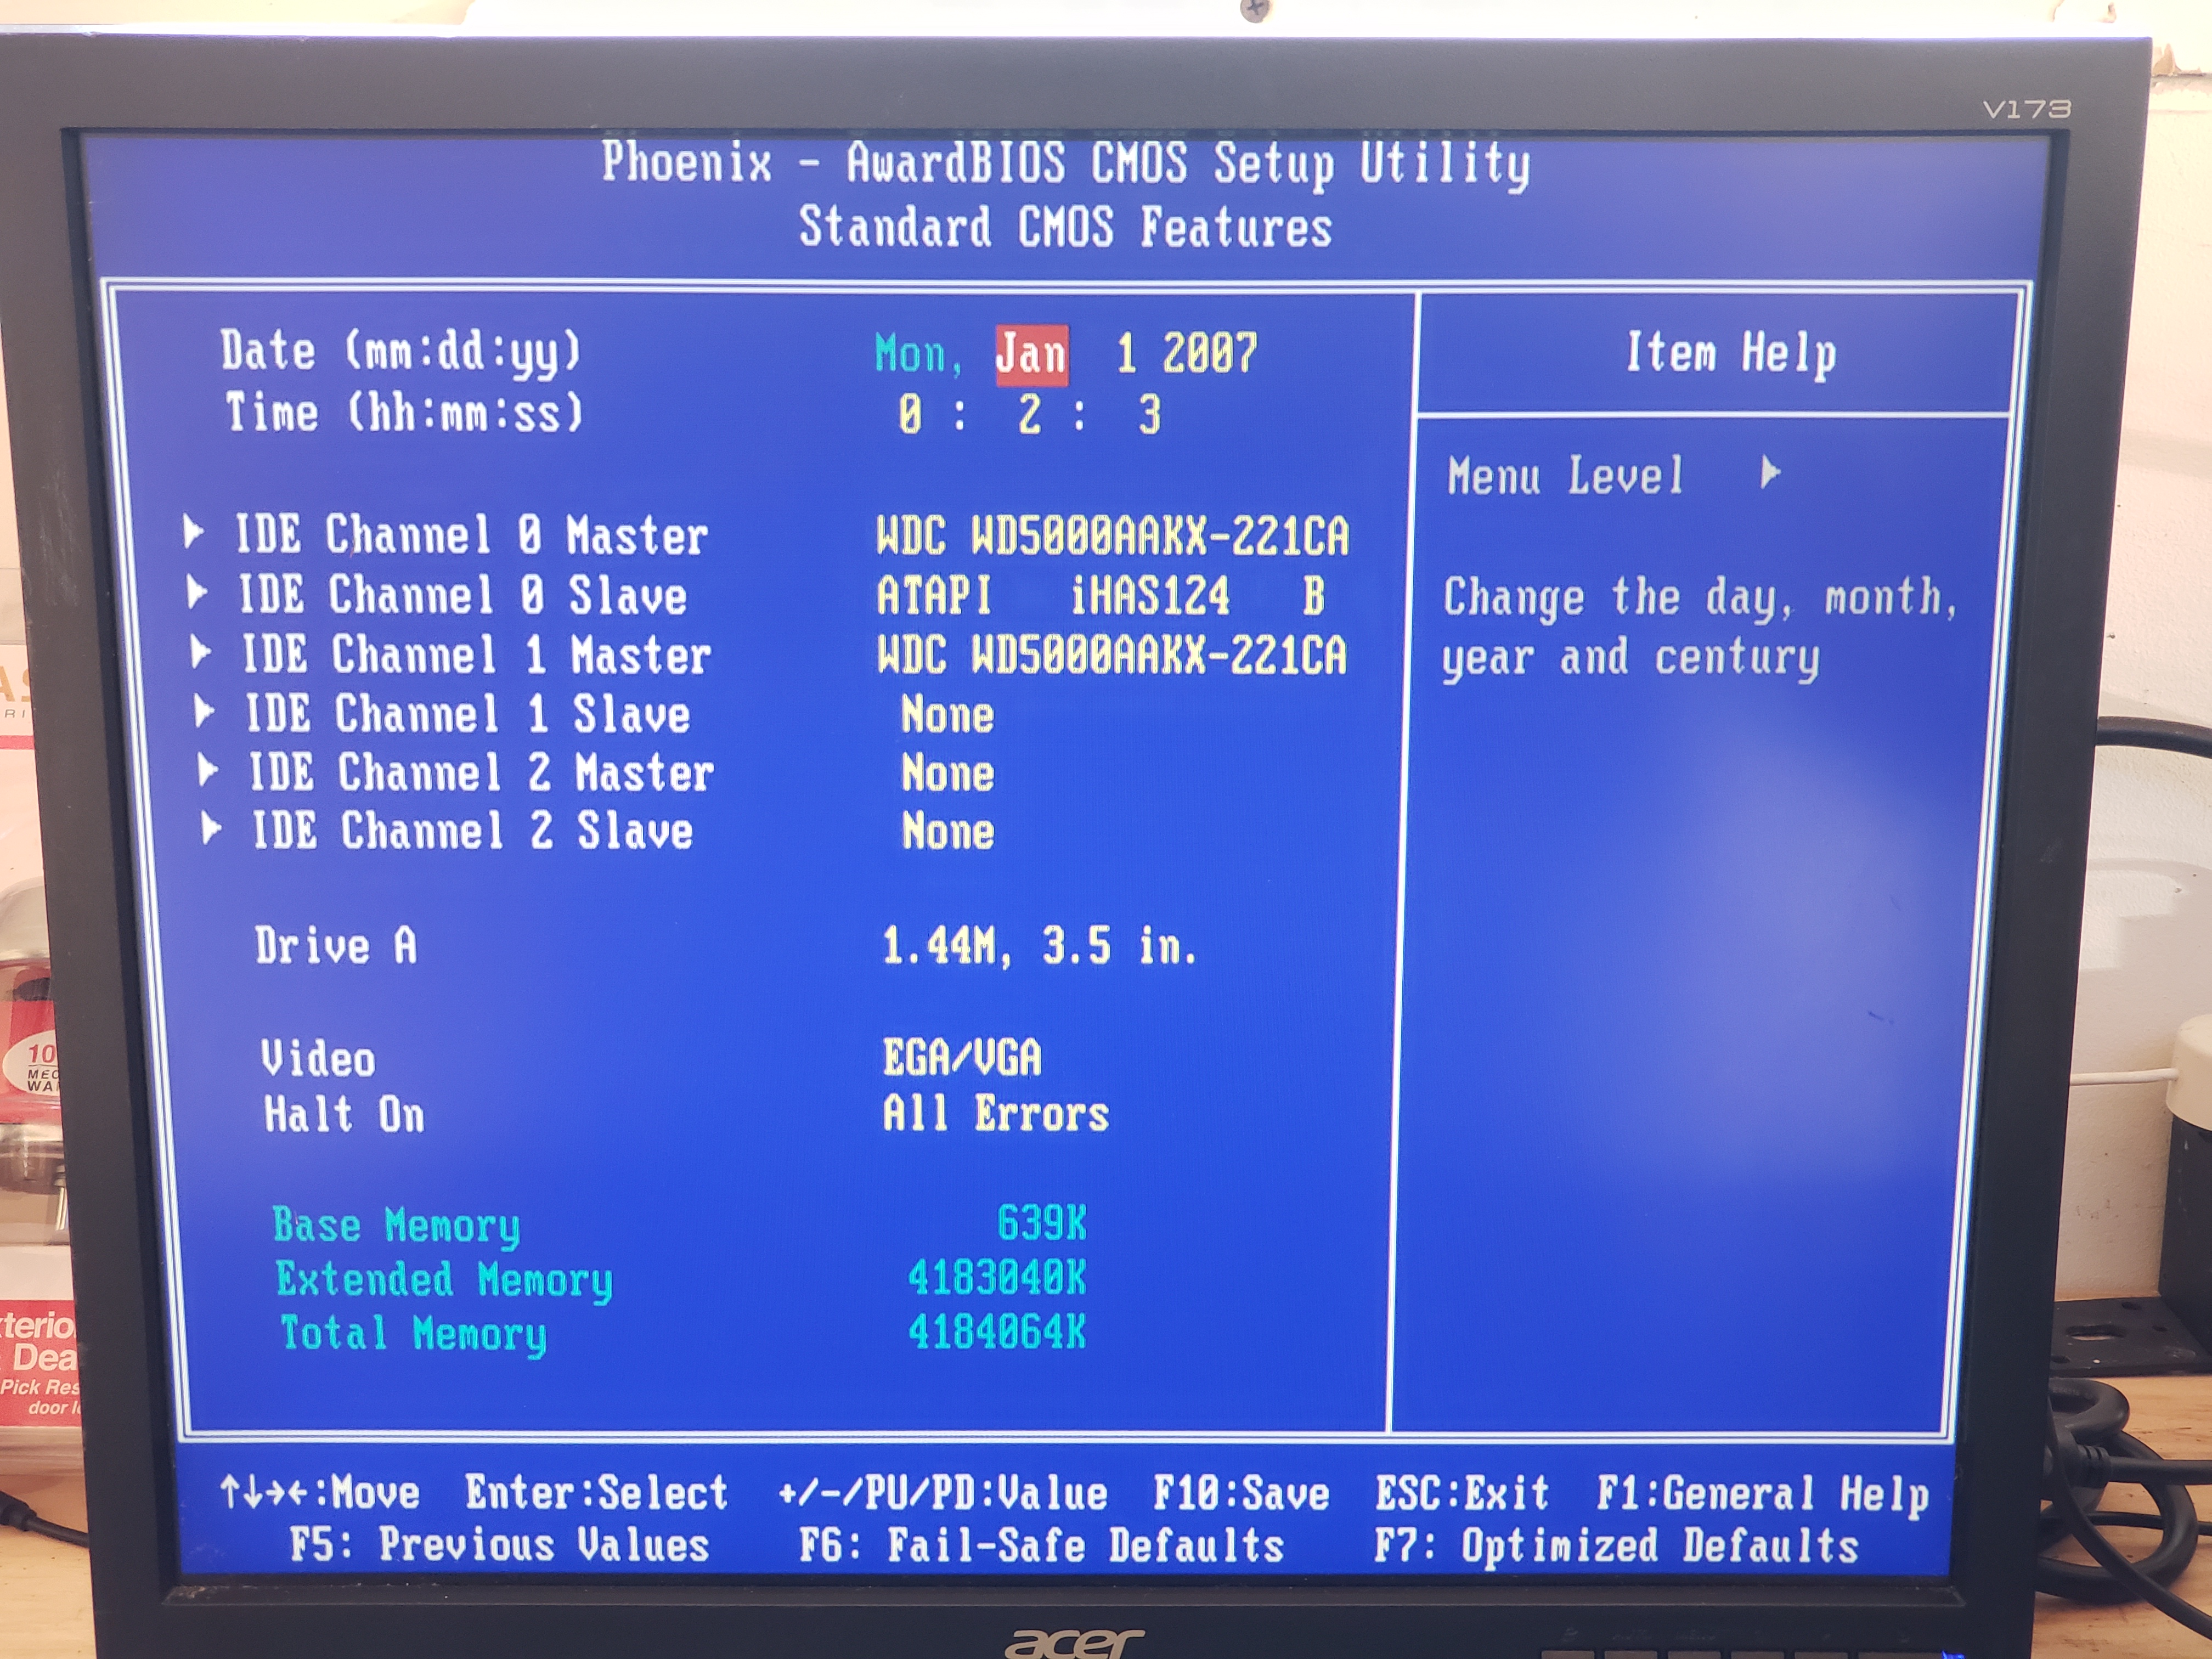Image resolution: width=2212 pixels, height=1659 pixels.
Task: Click F7: Optimized Defaults hint
Action: [1616, 1546]
